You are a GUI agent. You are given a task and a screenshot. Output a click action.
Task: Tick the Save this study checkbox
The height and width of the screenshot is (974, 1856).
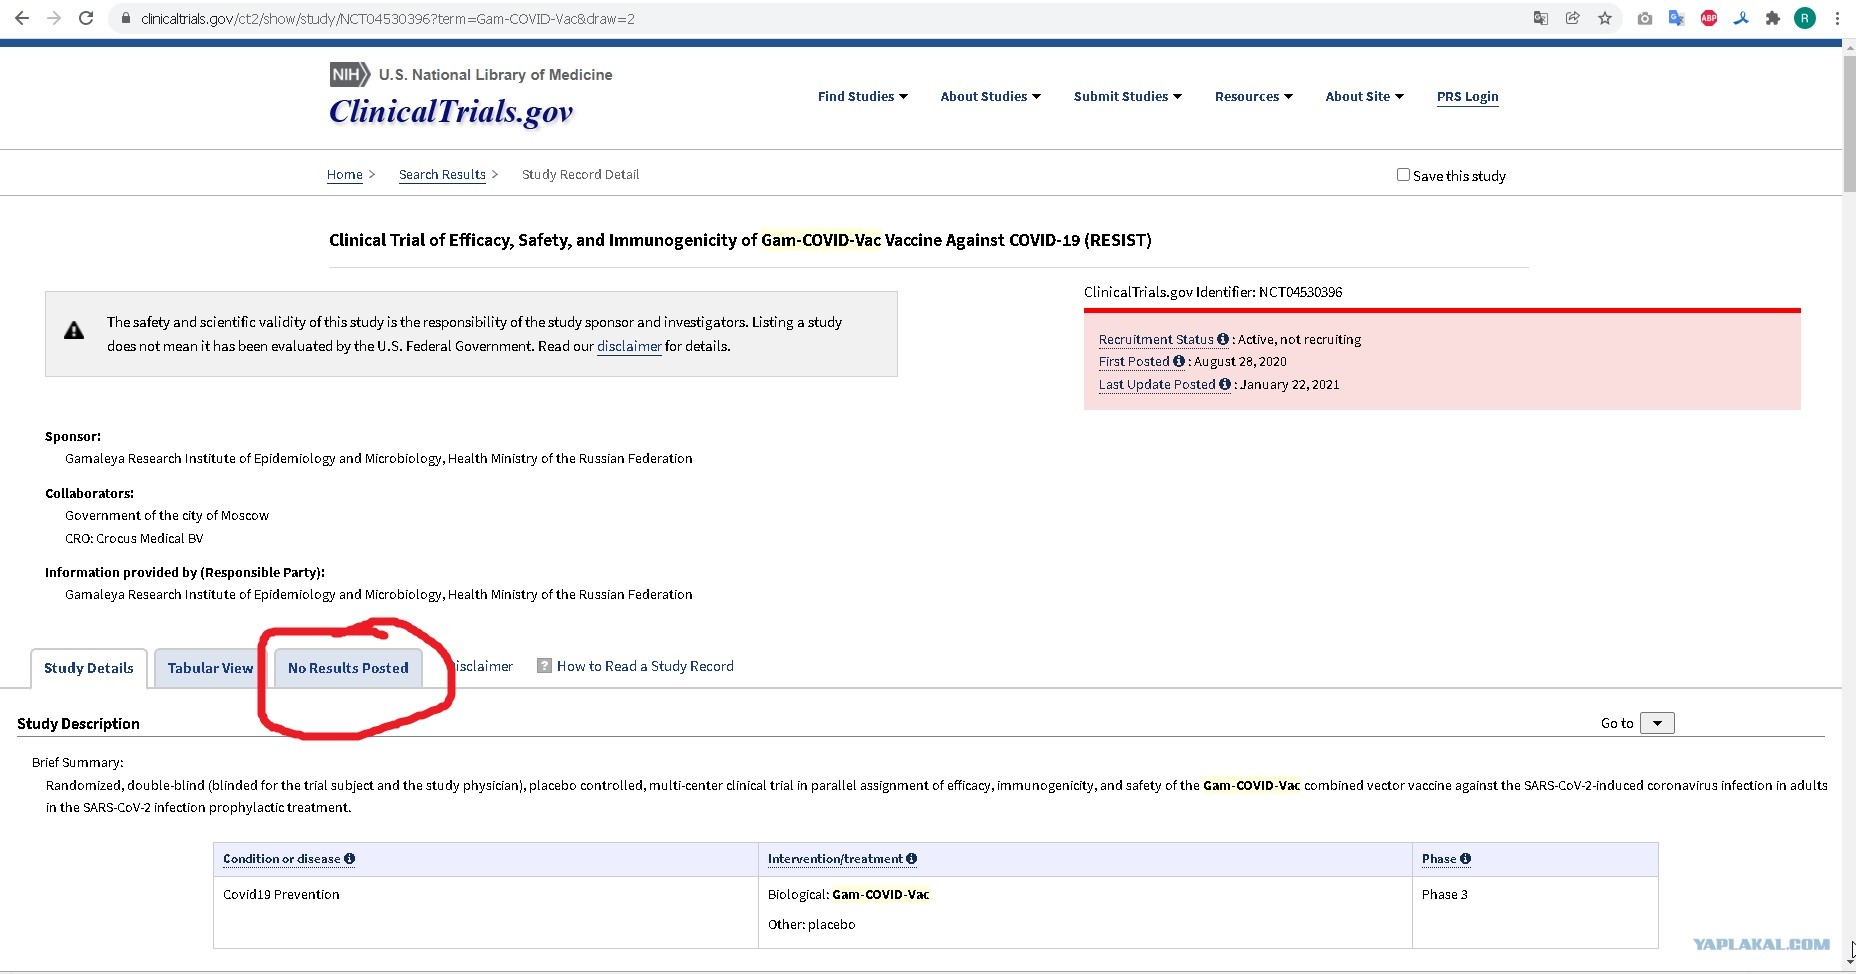[1403, 174]
